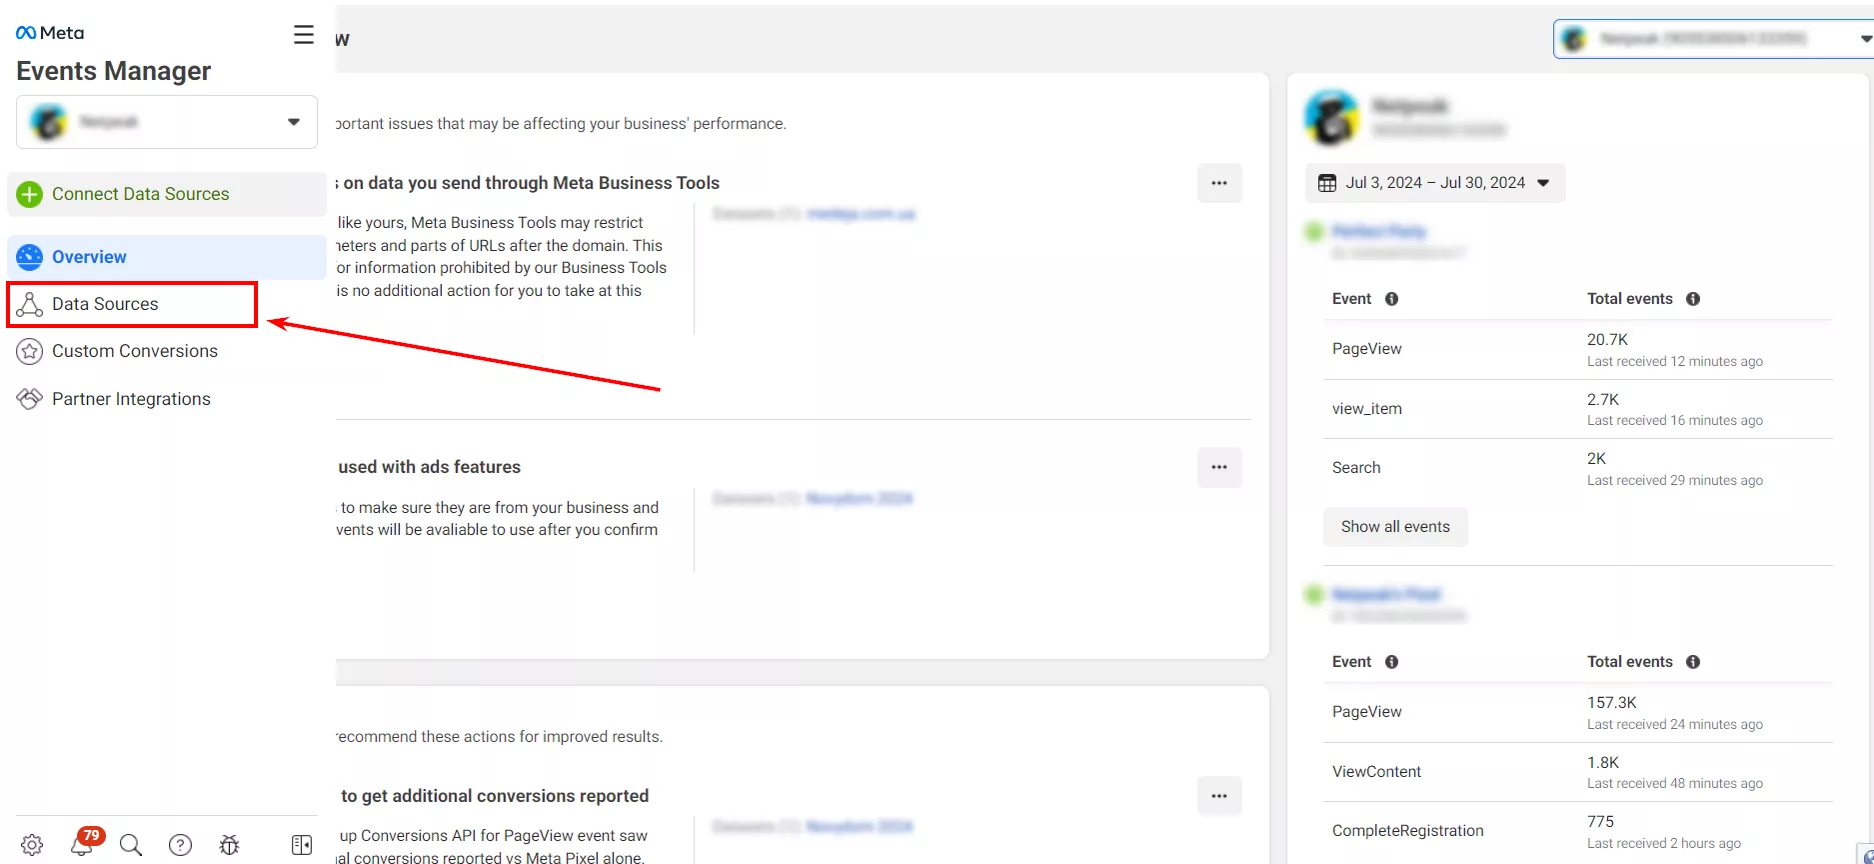Open the help question mark icon
This screenshot has width=1874, height=864.
[180, 845]
